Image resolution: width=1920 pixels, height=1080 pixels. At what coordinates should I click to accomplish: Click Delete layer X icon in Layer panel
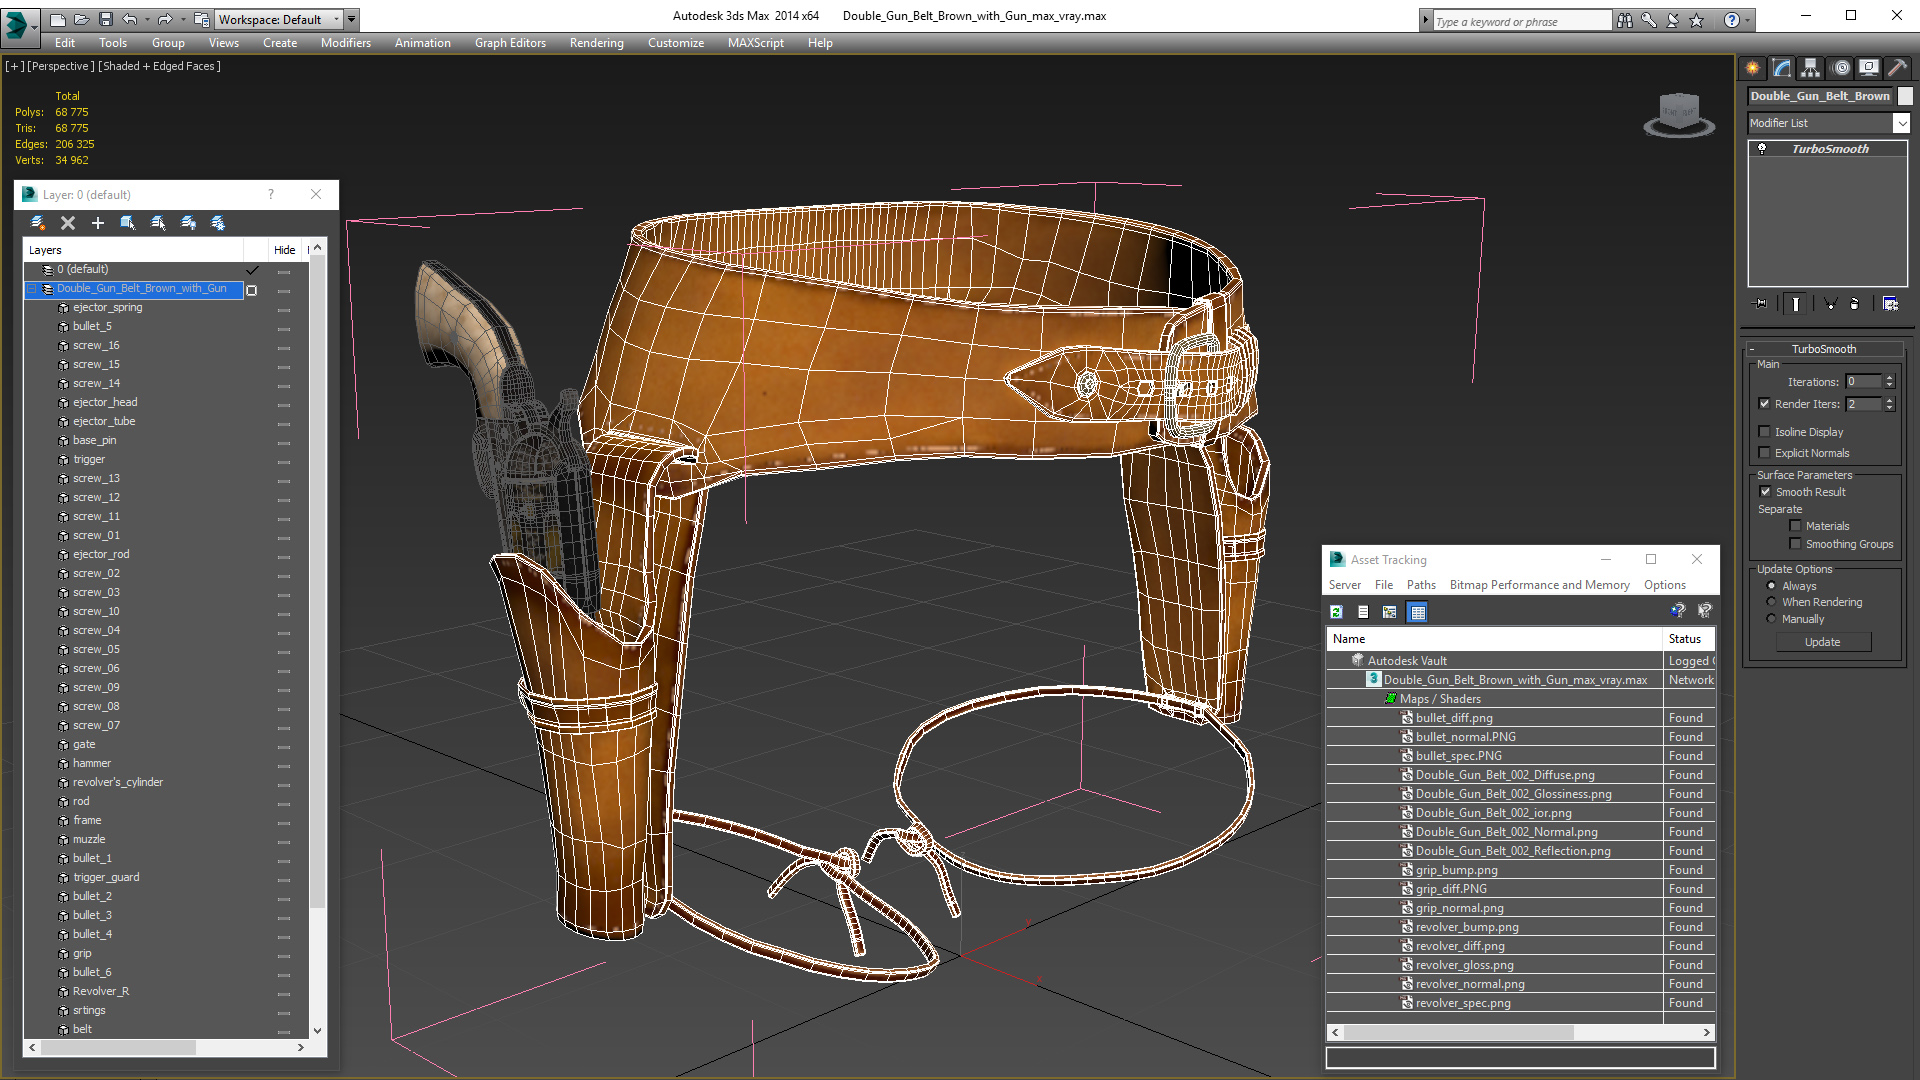click(68, 223)
